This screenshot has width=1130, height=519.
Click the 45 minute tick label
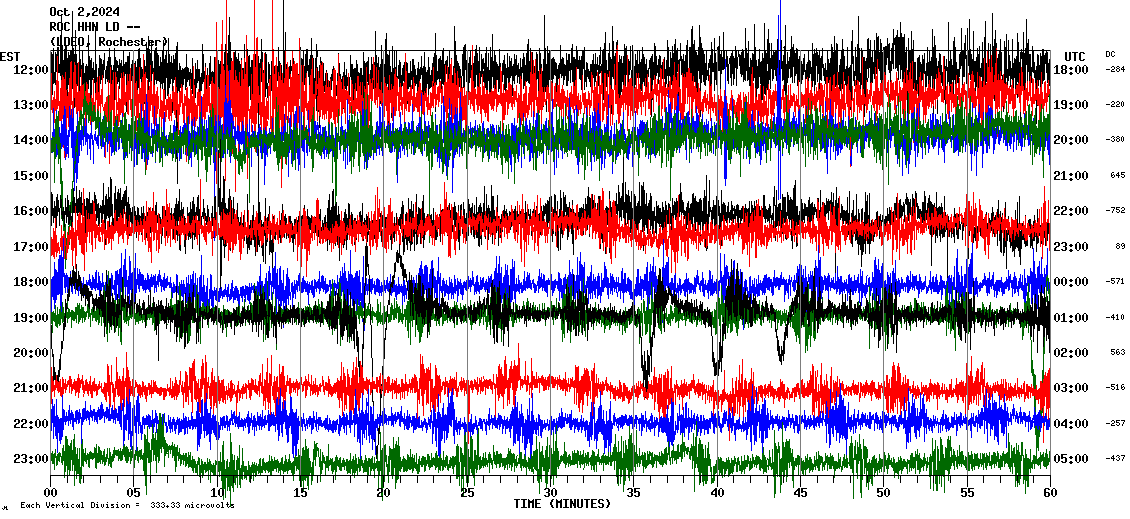[800, 493]
